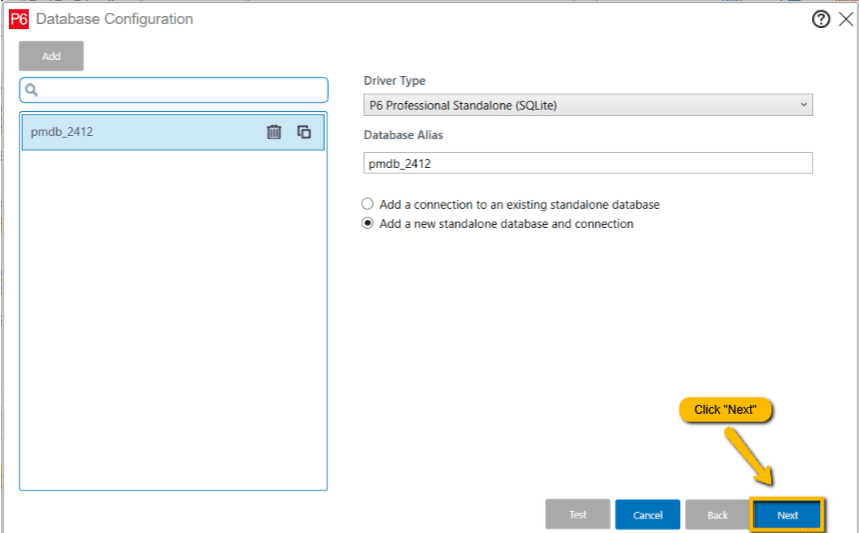Click the P6 application logo icon
Viewport: 859px width, 533px height.
19,19
